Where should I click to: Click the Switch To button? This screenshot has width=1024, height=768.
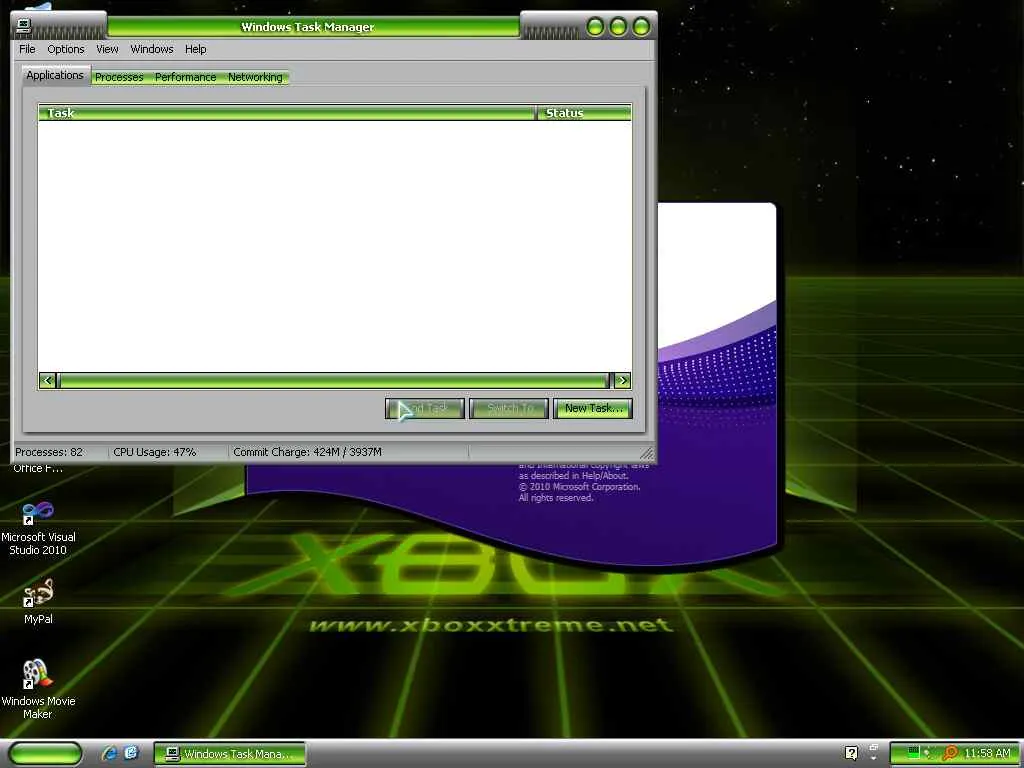coord(509,408)
